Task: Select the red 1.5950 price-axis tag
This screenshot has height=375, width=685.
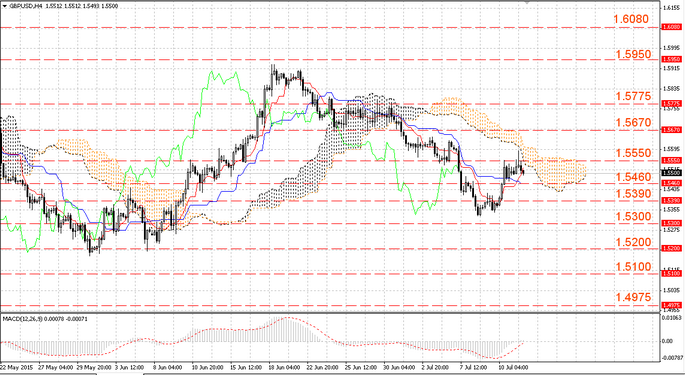Action: (671, 59)
